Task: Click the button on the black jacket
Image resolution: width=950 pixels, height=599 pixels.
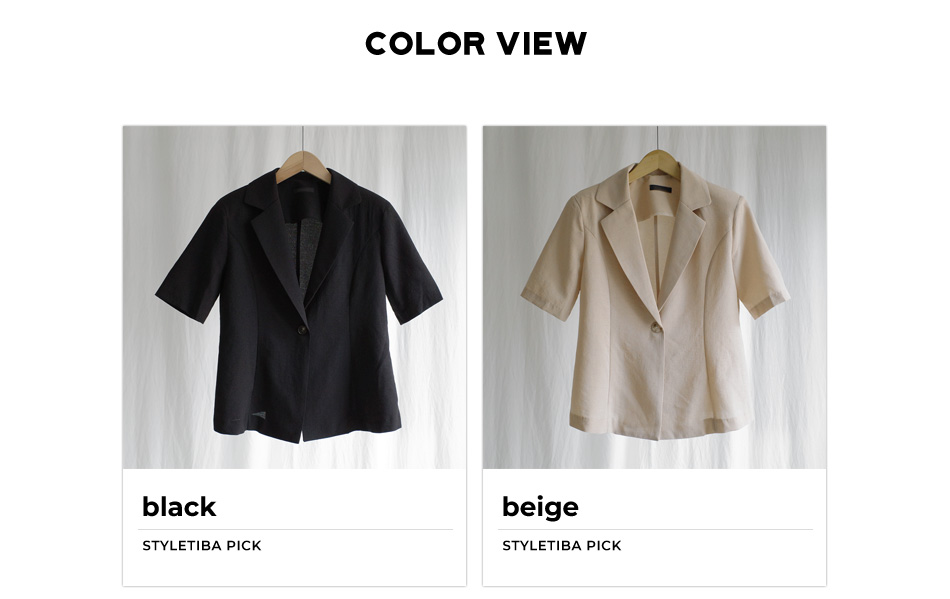Action: [x=302, y=330]
